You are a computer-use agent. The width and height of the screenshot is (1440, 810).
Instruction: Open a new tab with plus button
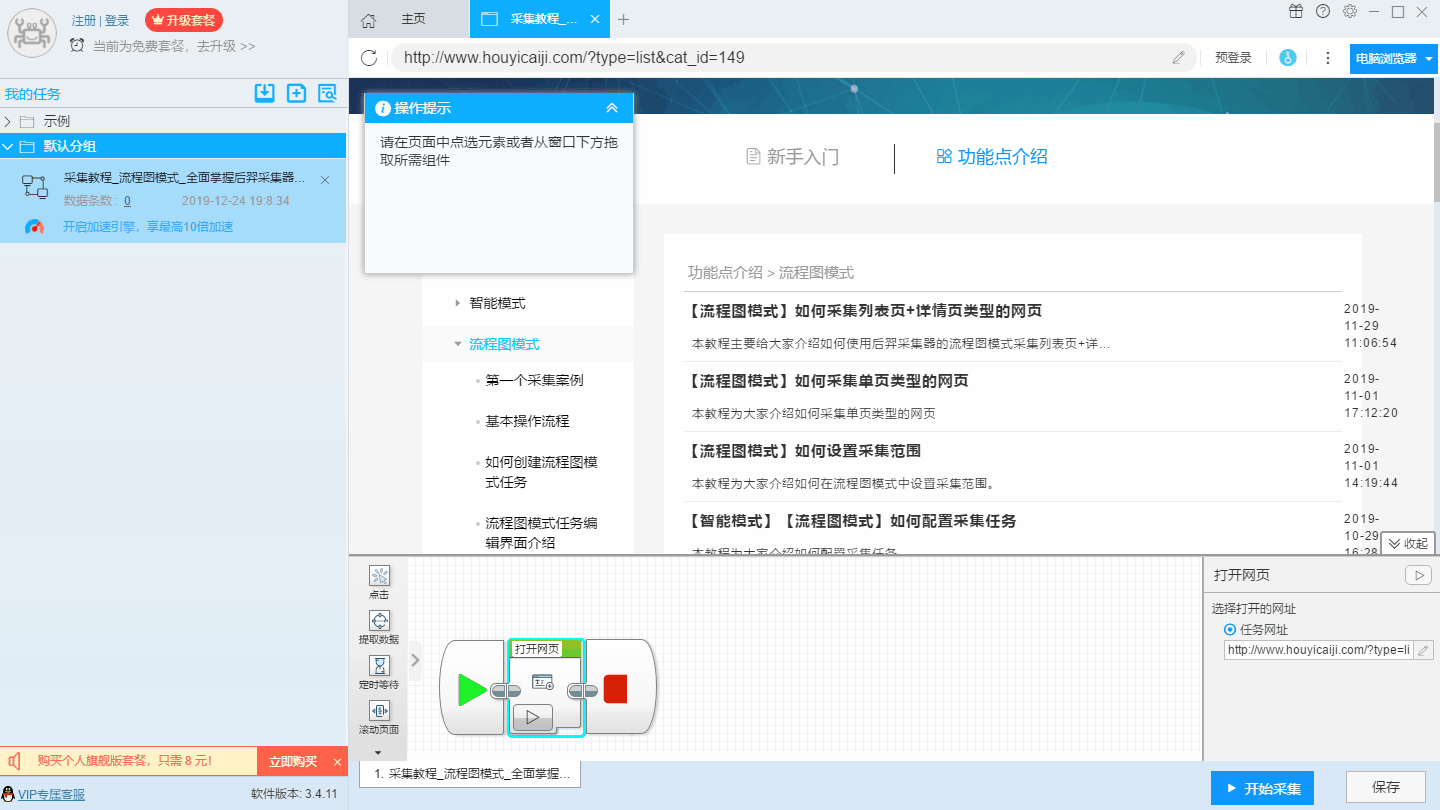click(x=623, y=19)
